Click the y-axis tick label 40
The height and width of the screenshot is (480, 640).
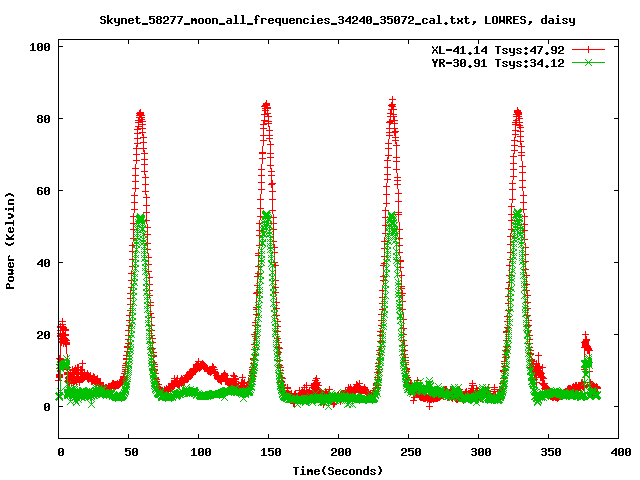tap(44, 263)
